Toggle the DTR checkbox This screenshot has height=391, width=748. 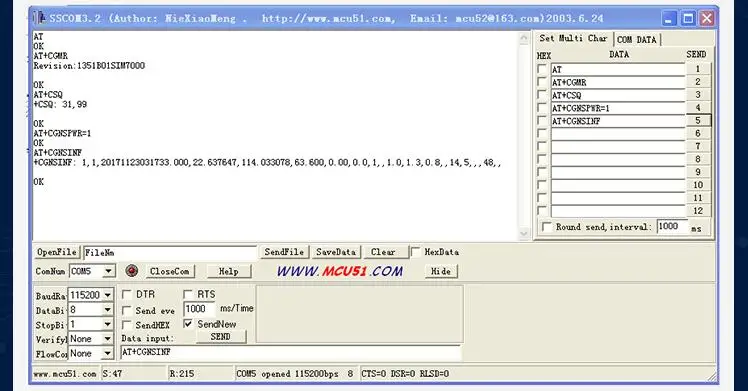coord(126,294)
